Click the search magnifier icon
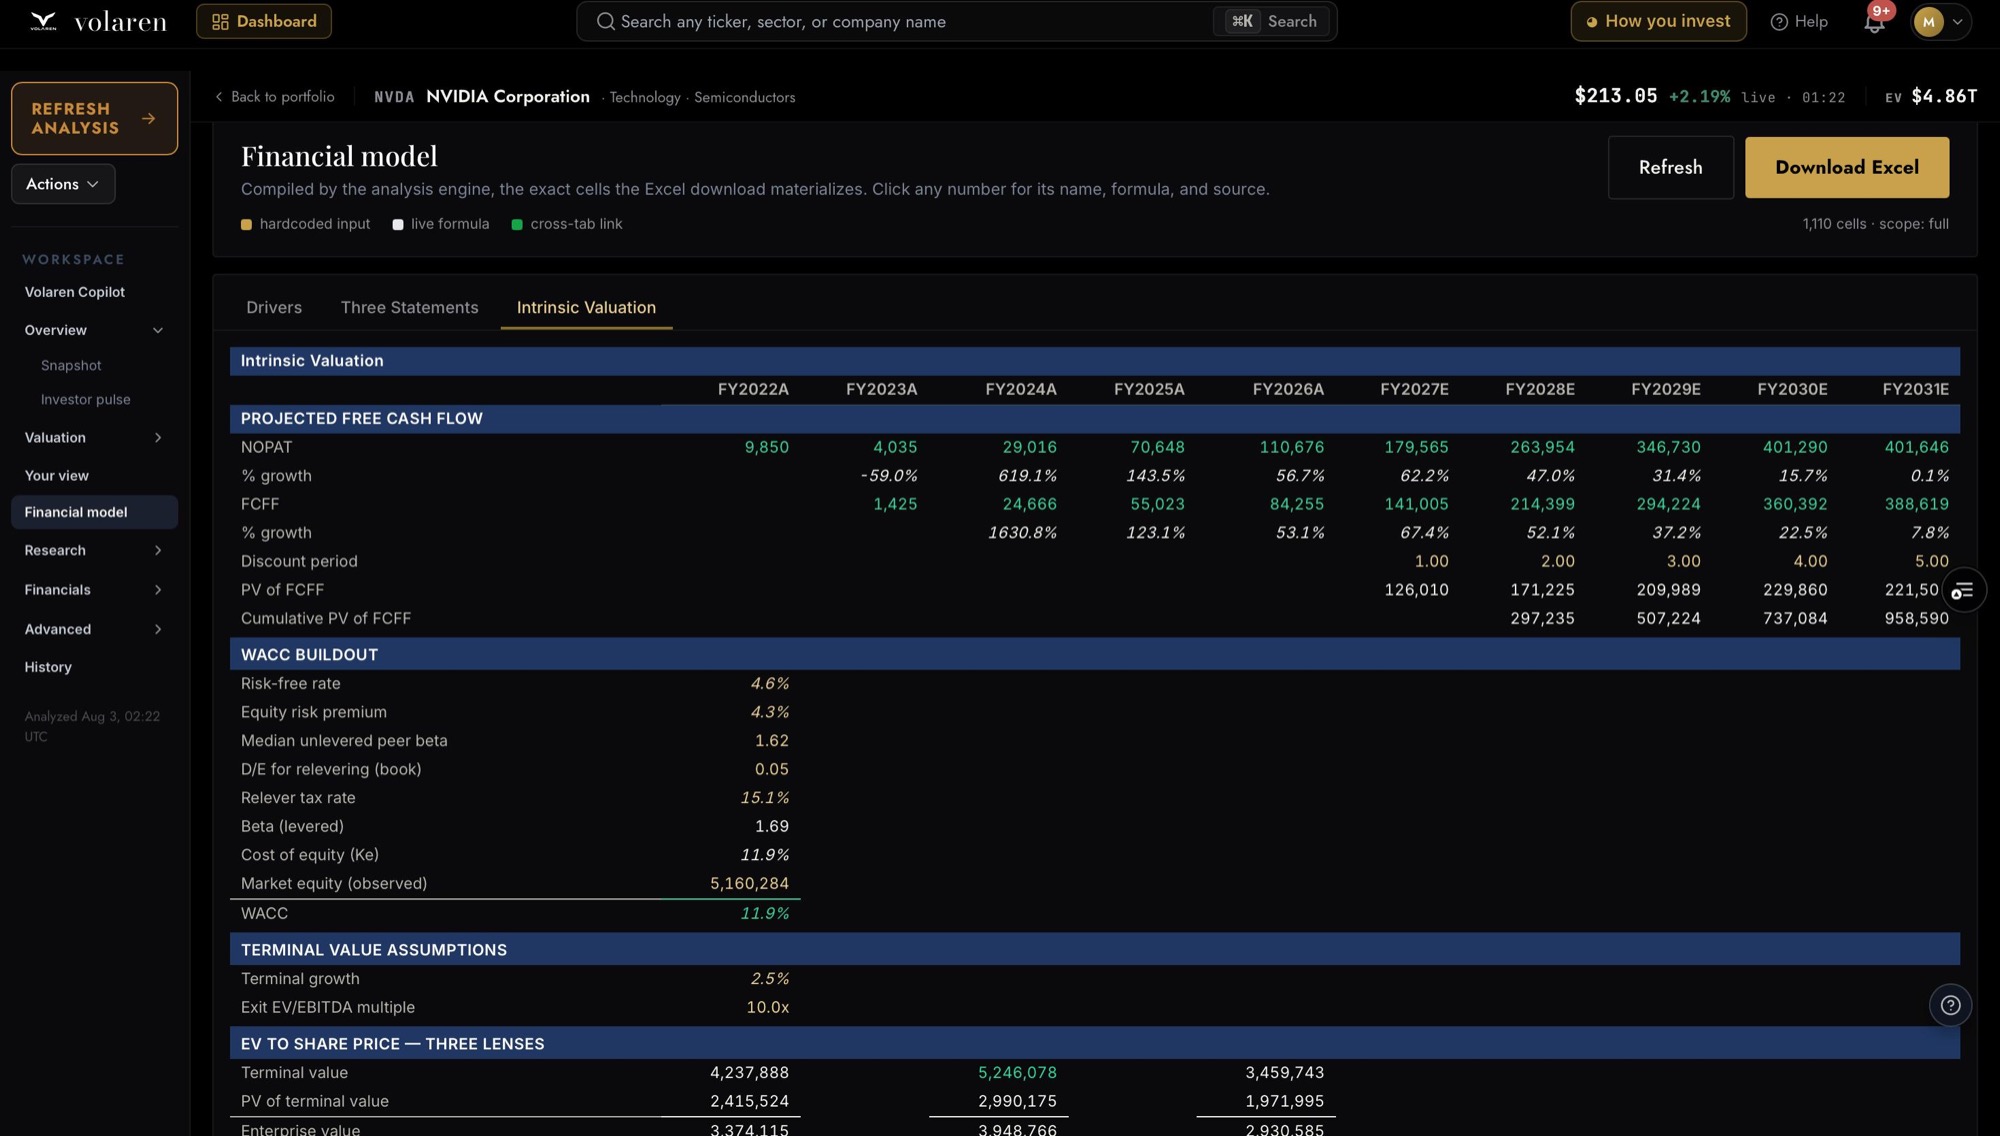 [x=605, y=21]
